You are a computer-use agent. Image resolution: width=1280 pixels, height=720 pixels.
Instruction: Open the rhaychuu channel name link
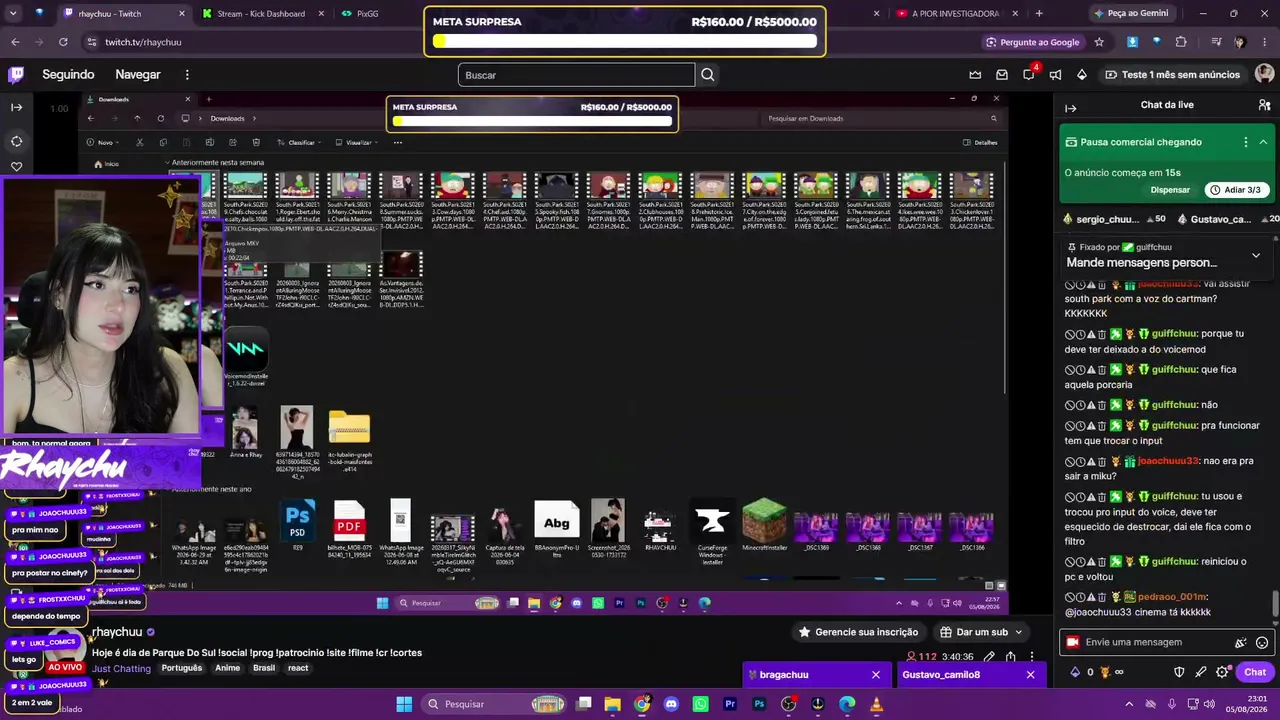coord(117,632)
